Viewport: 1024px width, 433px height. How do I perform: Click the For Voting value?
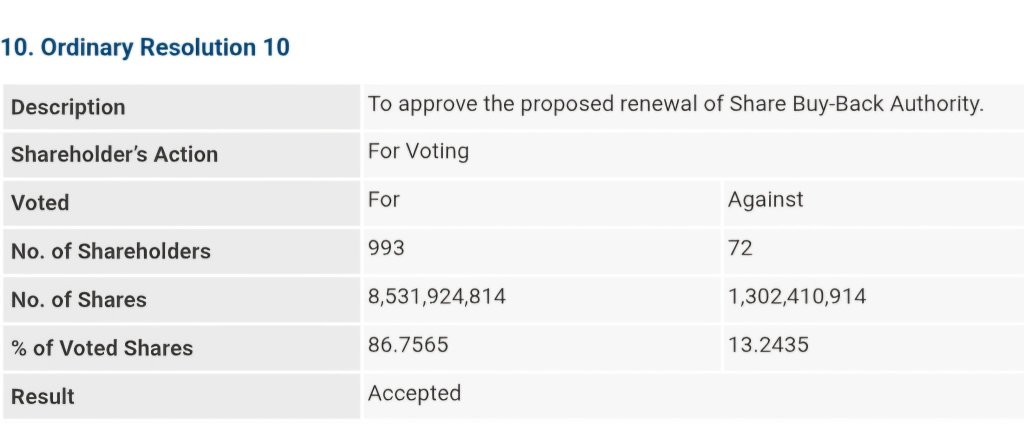coord(418,152)
